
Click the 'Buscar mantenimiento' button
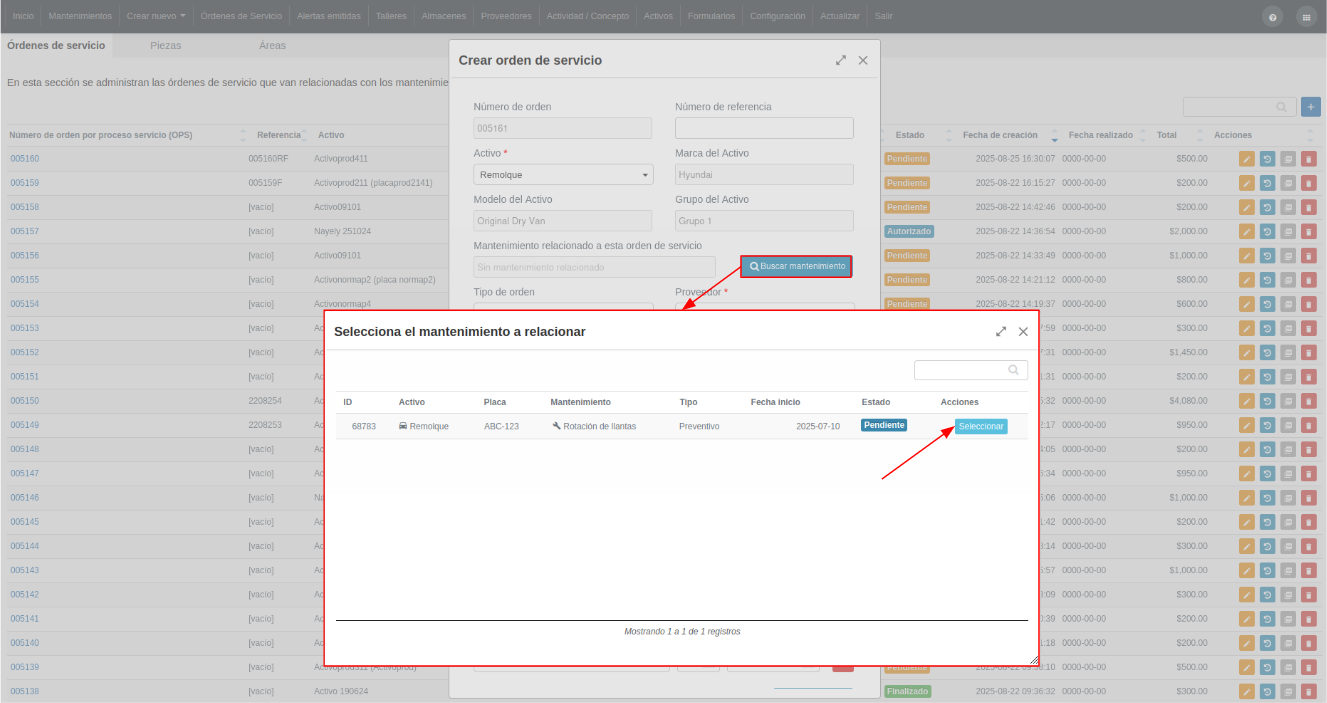click(x=797, y=266)
